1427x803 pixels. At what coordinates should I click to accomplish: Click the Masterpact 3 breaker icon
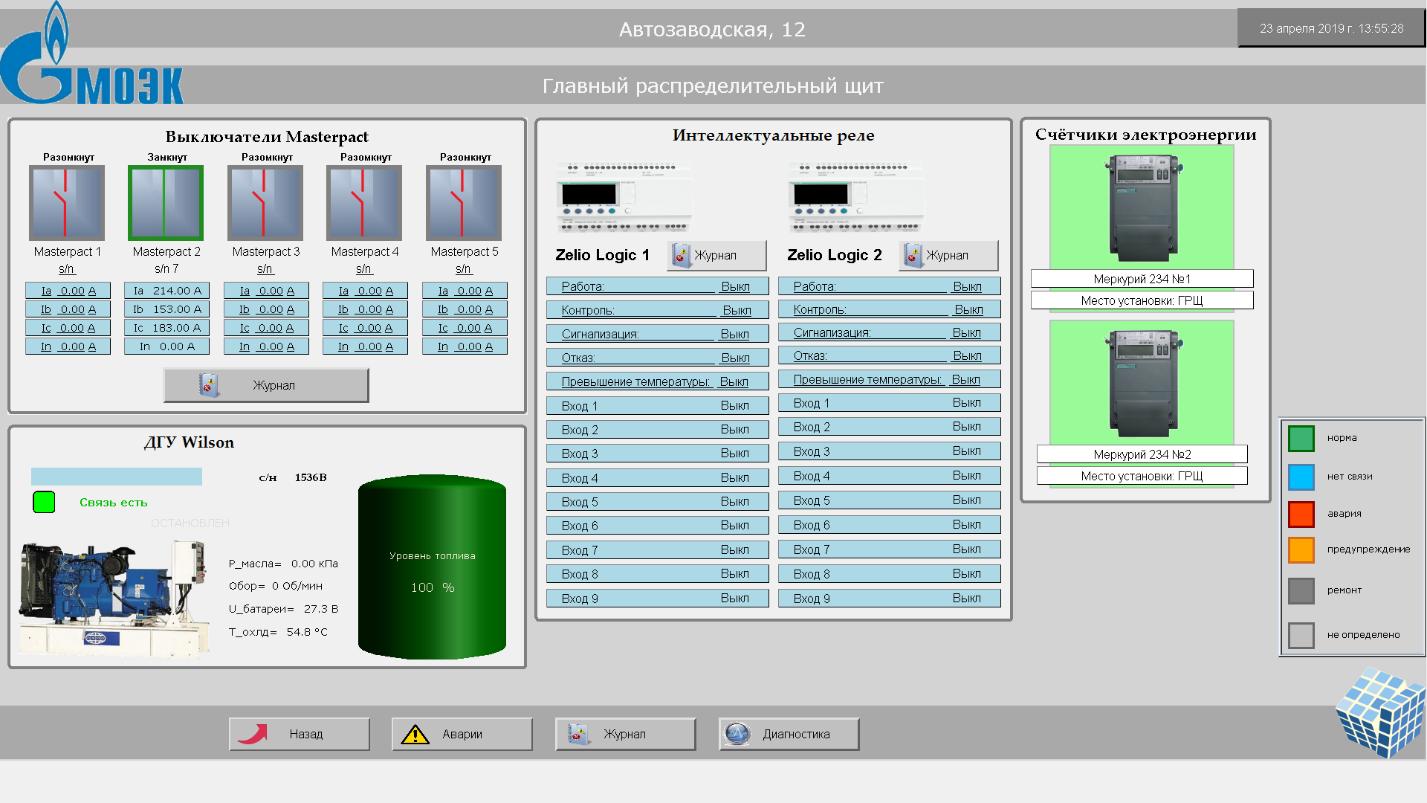[x=265, y=203]
